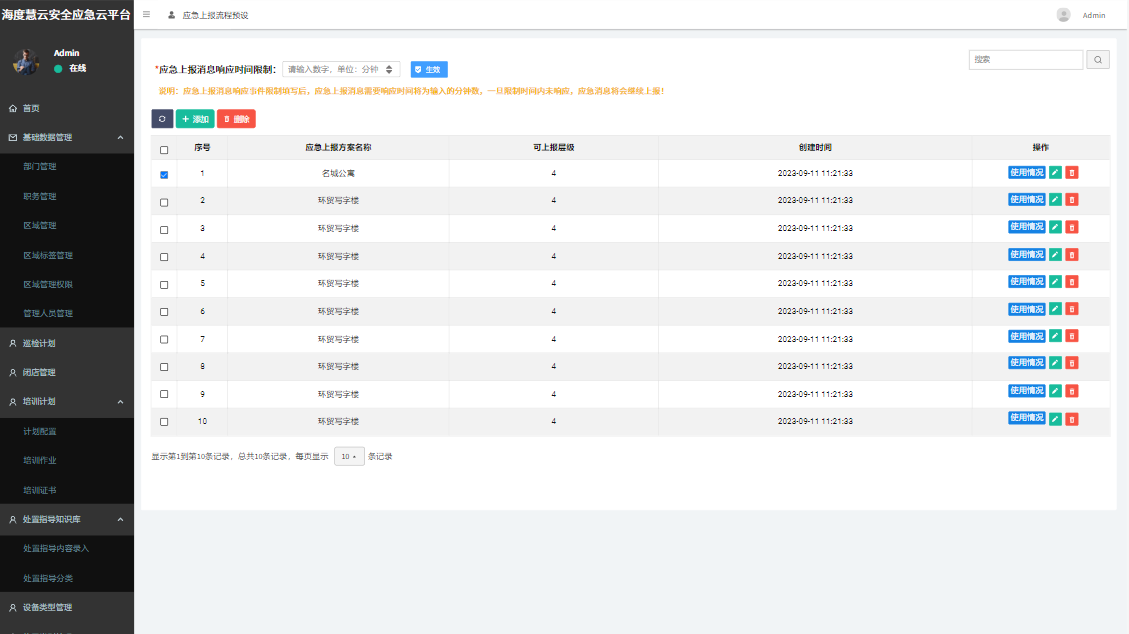This screenshot has width=1129, height=634.
Task: Click 使用情况 button in row 2
Action: (1026, 200)
